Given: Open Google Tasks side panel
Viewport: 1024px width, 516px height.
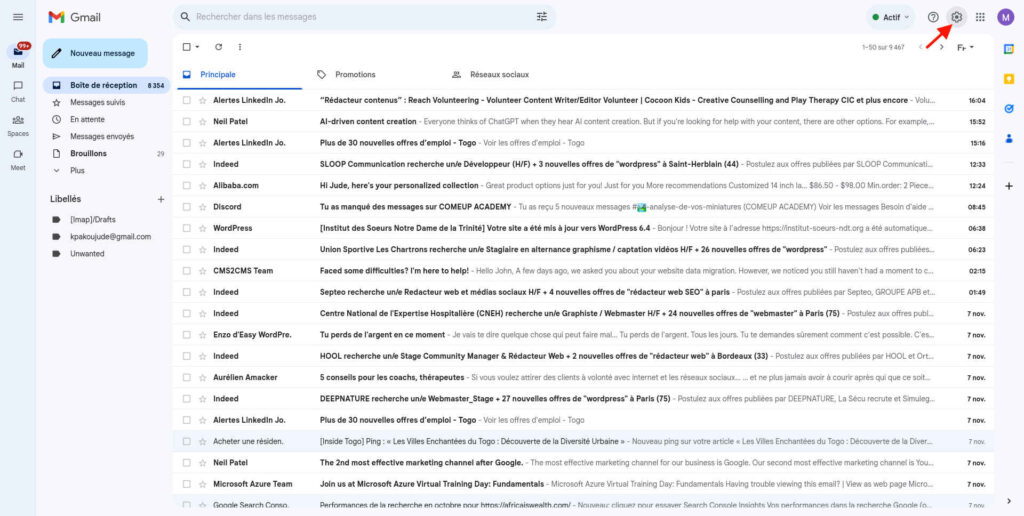Looking at the screenshot, I should pyautogui.click(x=1009, y=108).
